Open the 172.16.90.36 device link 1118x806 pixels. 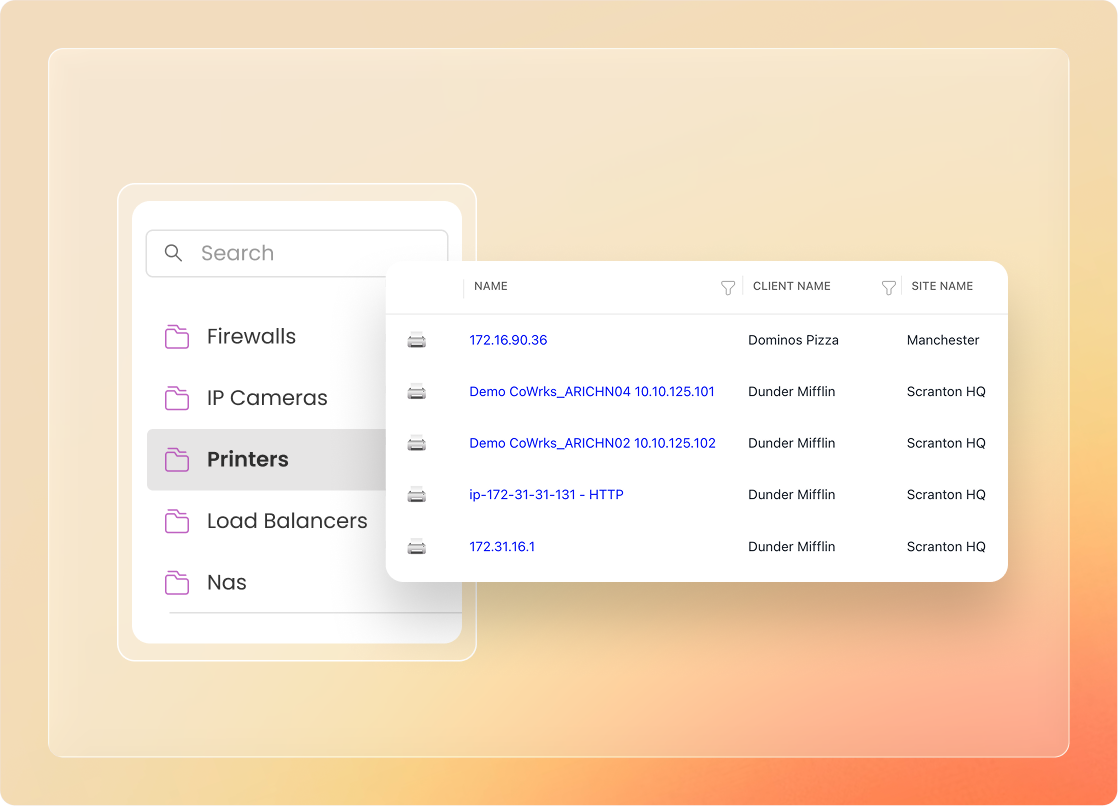pos(508,340)
